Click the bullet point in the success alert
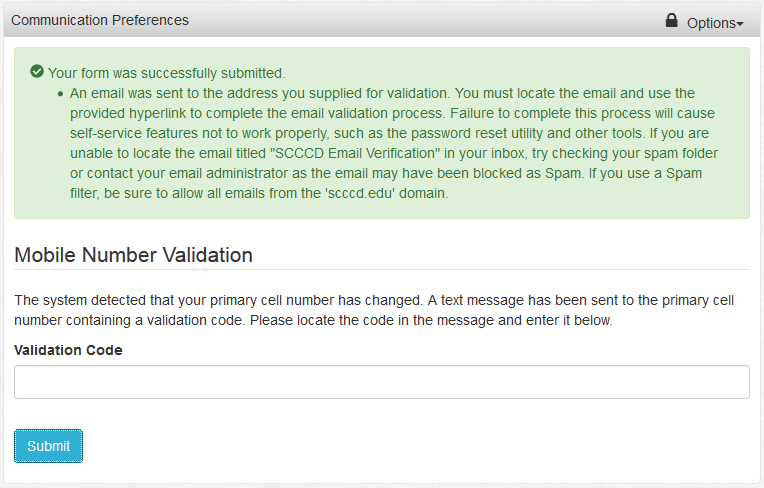The width and height of the screenshot is (764, 488). coord(60,93)
